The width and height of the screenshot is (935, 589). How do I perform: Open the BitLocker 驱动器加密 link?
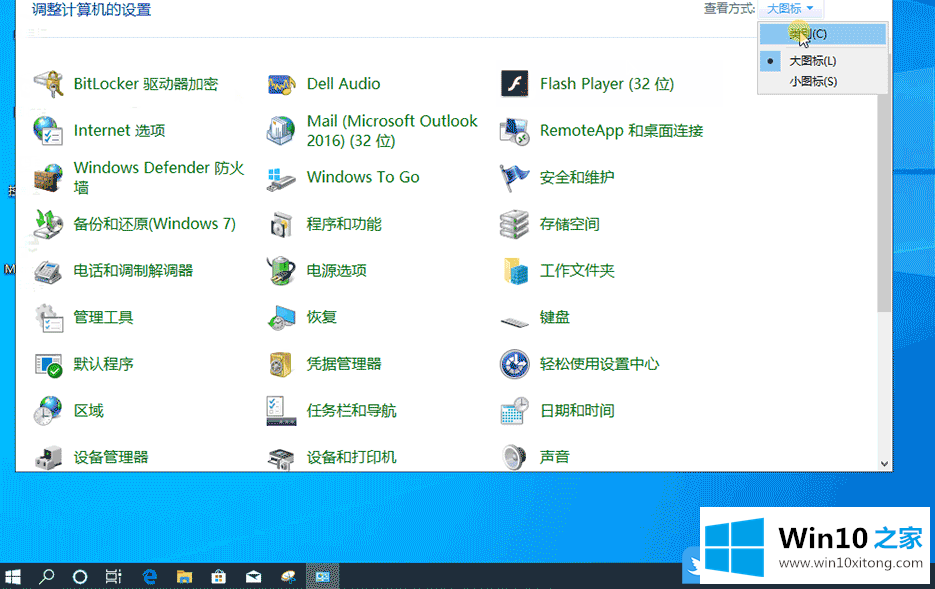click(146, 84)
